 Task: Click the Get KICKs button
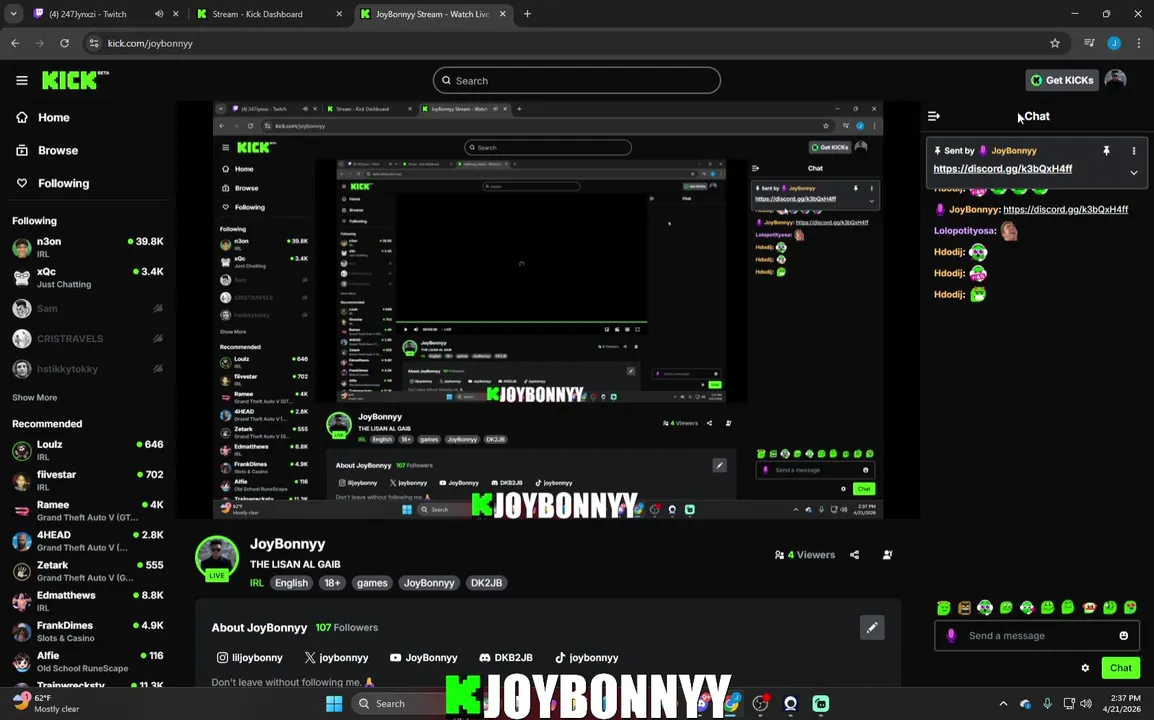1061,80
